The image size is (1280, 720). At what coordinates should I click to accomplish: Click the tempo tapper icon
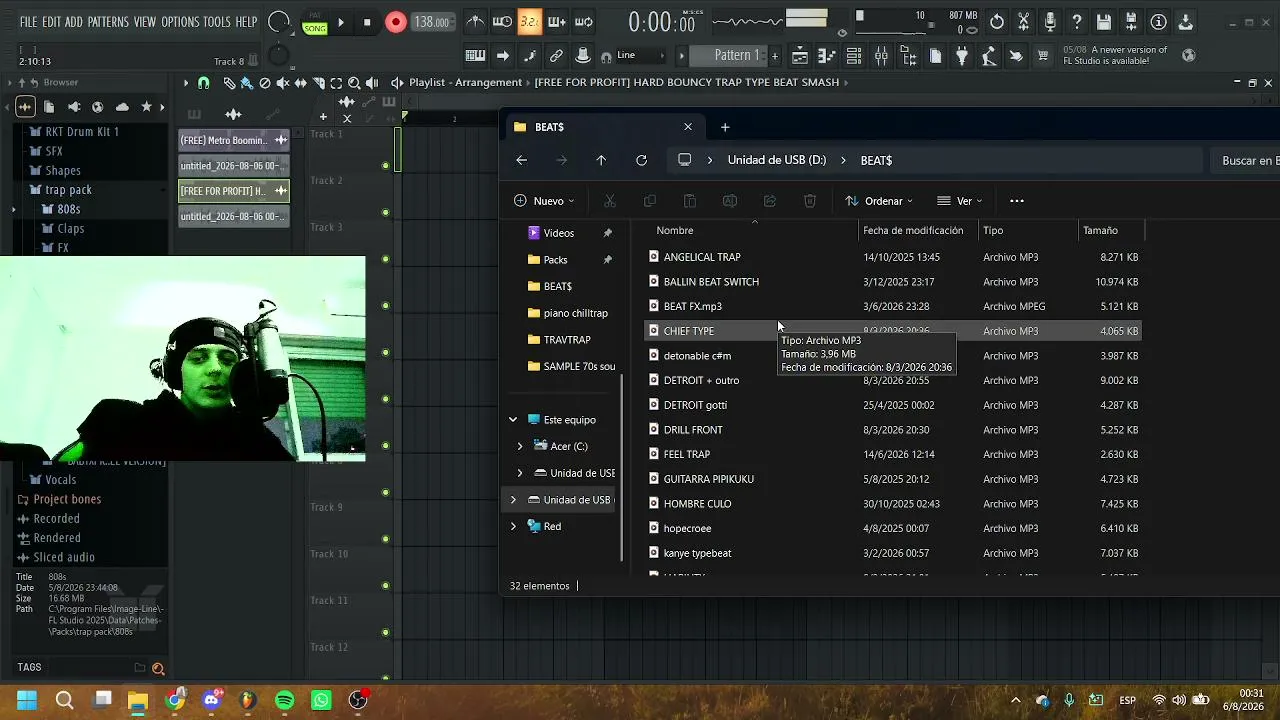[989, 56]
